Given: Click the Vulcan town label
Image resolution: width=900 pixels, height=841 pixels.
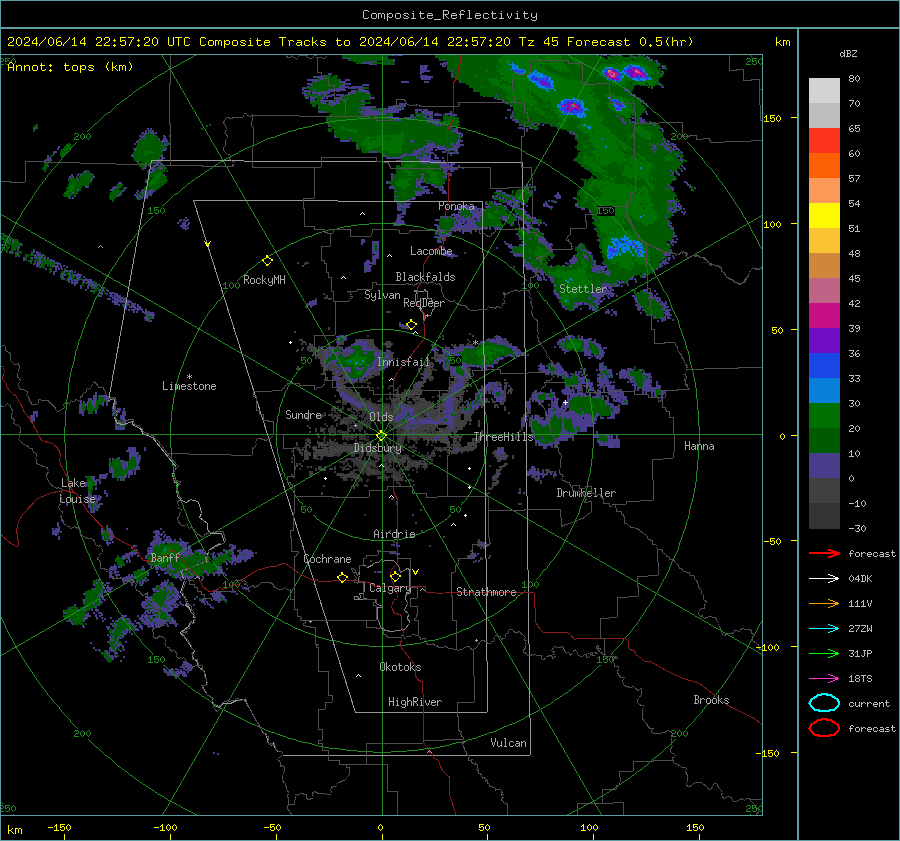Looking at the screenshot, I should point(508,743).
